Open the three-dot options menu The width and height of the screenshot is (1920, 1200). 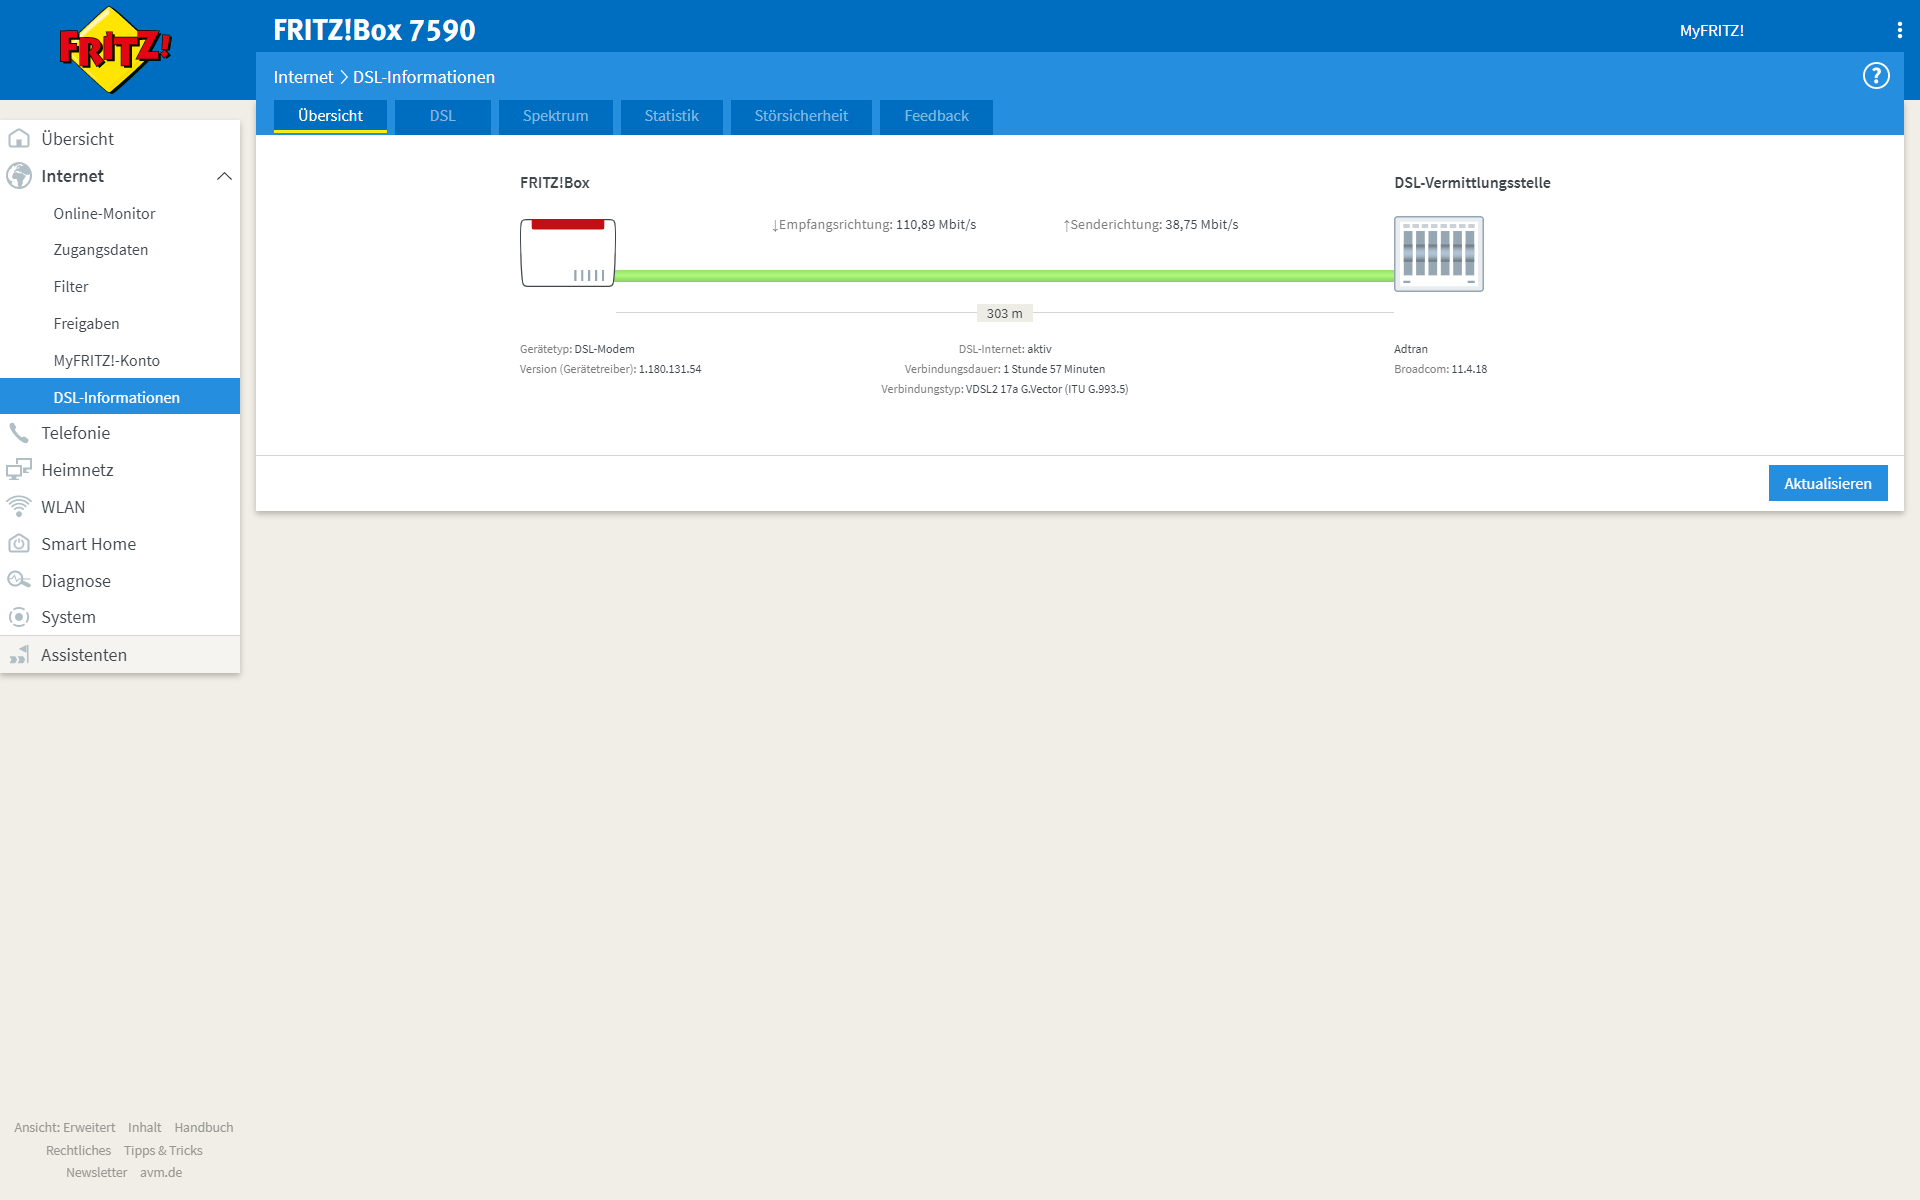click(1899, 30)
